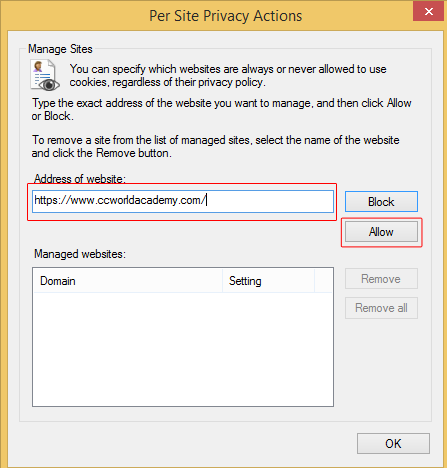Click the Per Site Privacy Actions title bar
The width and height of the screenshot is (447, 468).
[225, 16]
